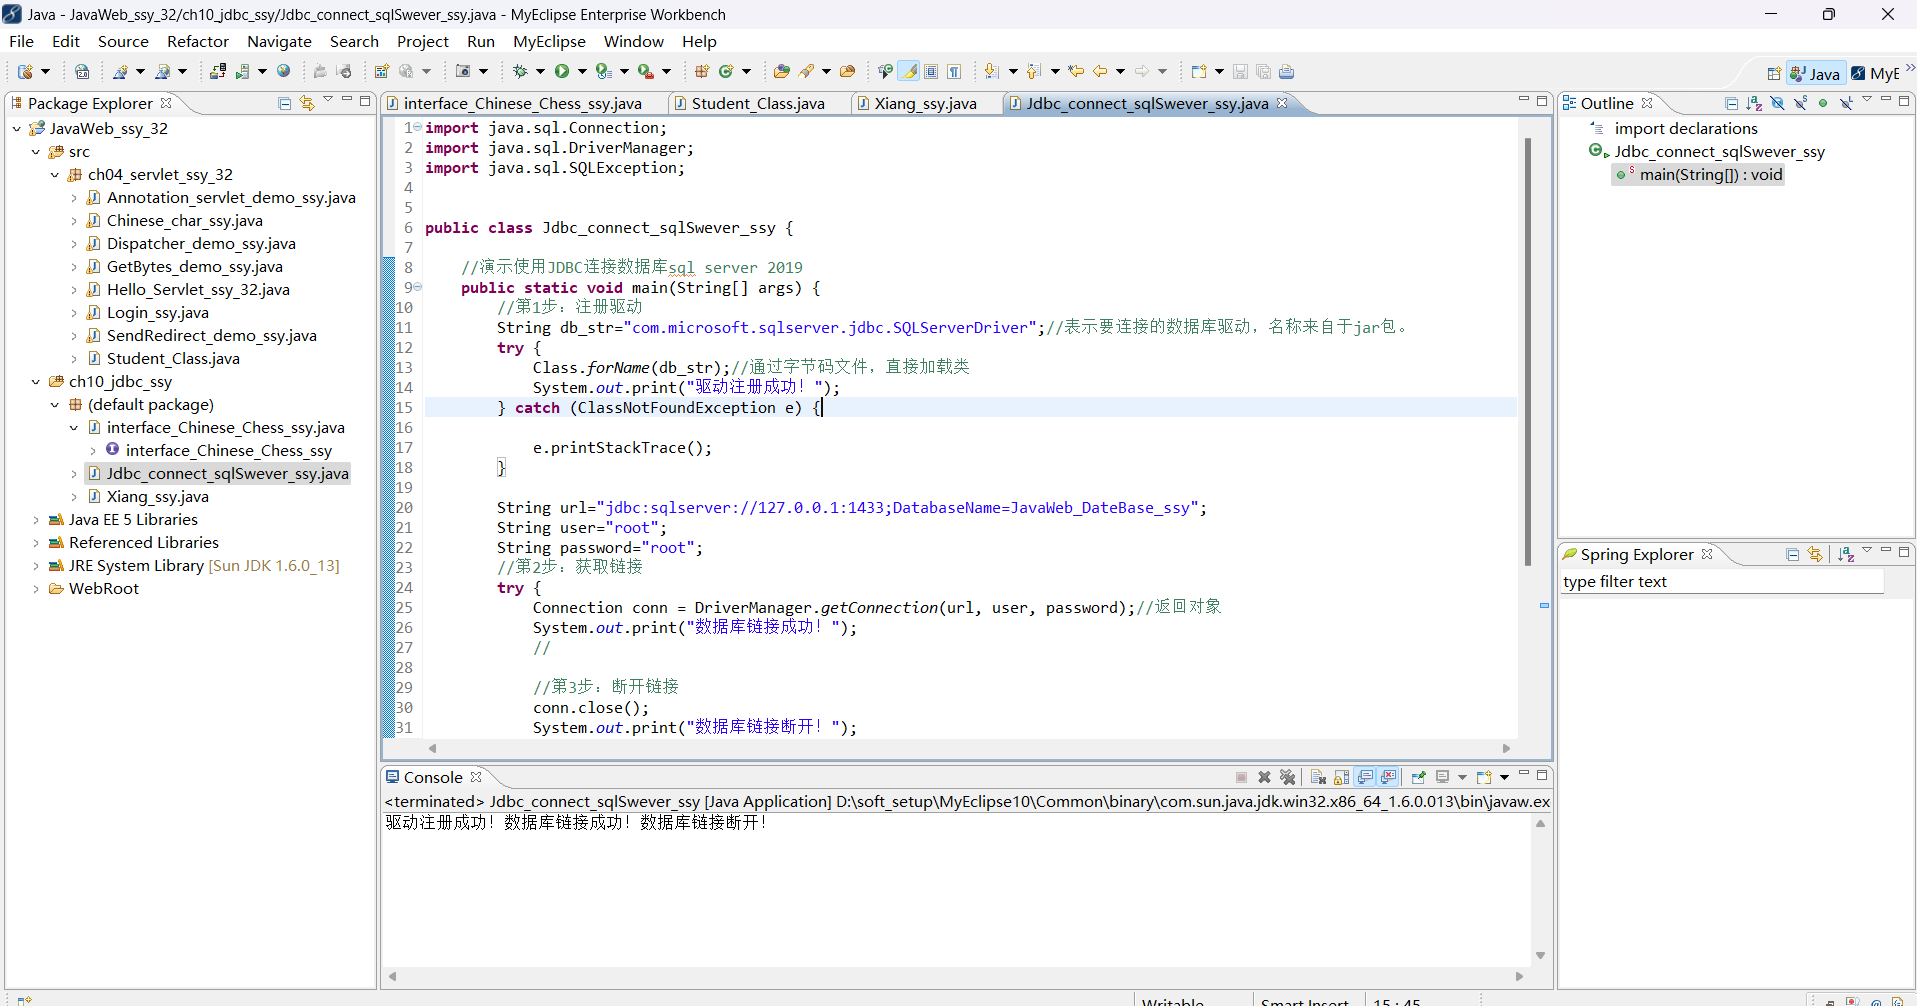Screen dimensions: 1917x1006
Task: Expand the Java EE 5 Libraries node
Action: tap(36, 519)
